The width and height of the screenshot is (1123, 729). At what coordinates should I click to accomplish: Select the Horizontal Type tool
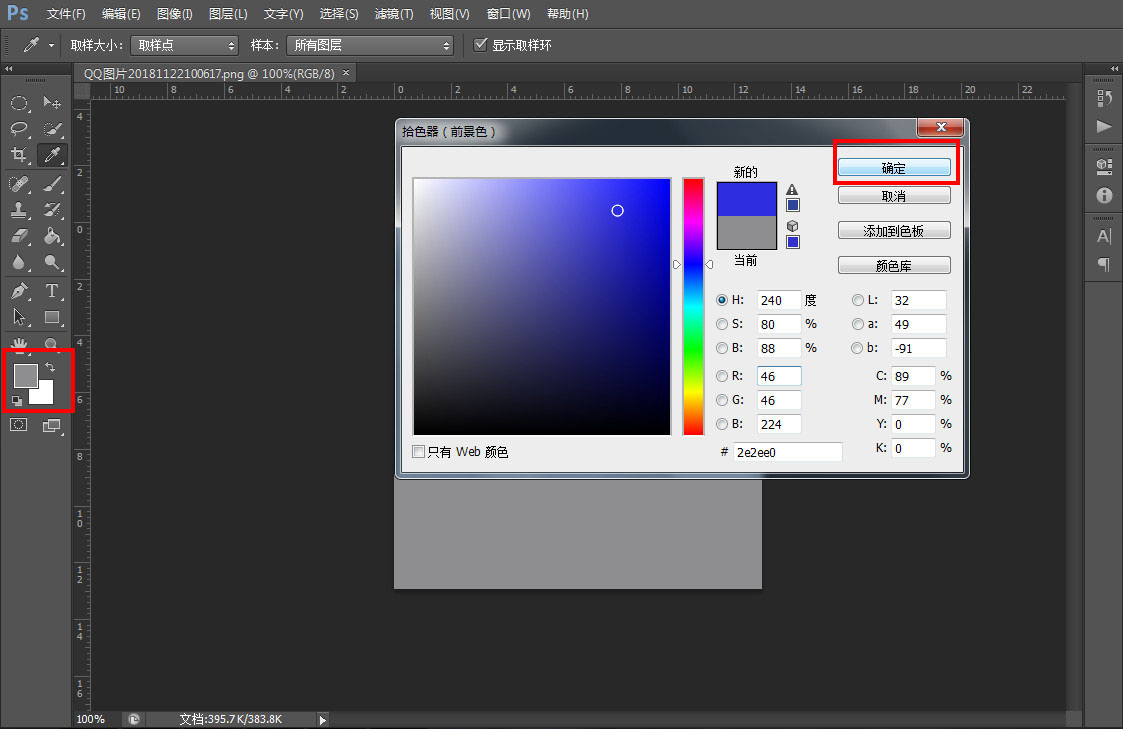point(52,291)
